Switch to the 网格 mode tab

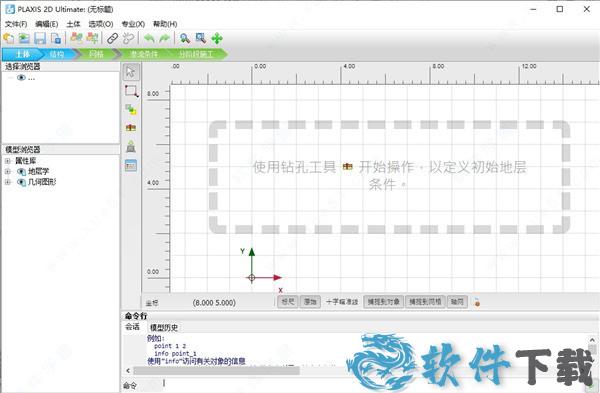[x=96, y=54]
